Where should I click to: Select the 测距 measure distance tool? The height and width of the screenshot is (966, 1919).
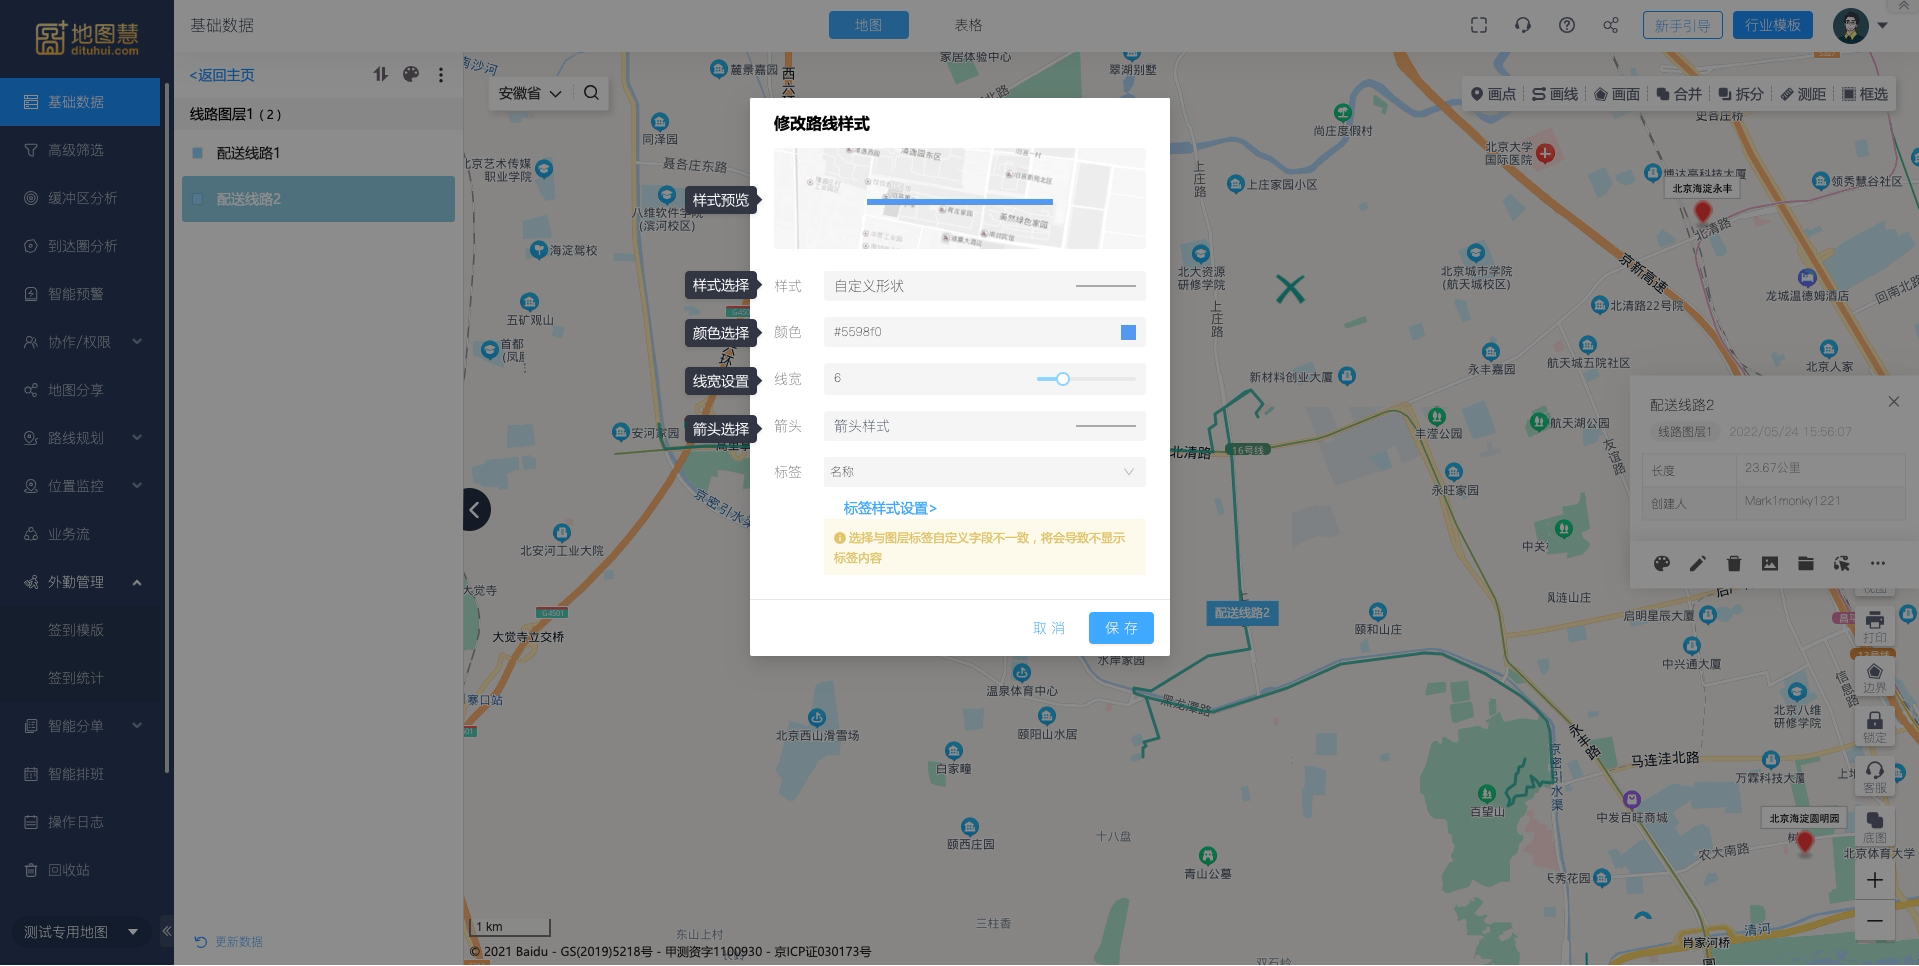click(x=1803, y=94)
